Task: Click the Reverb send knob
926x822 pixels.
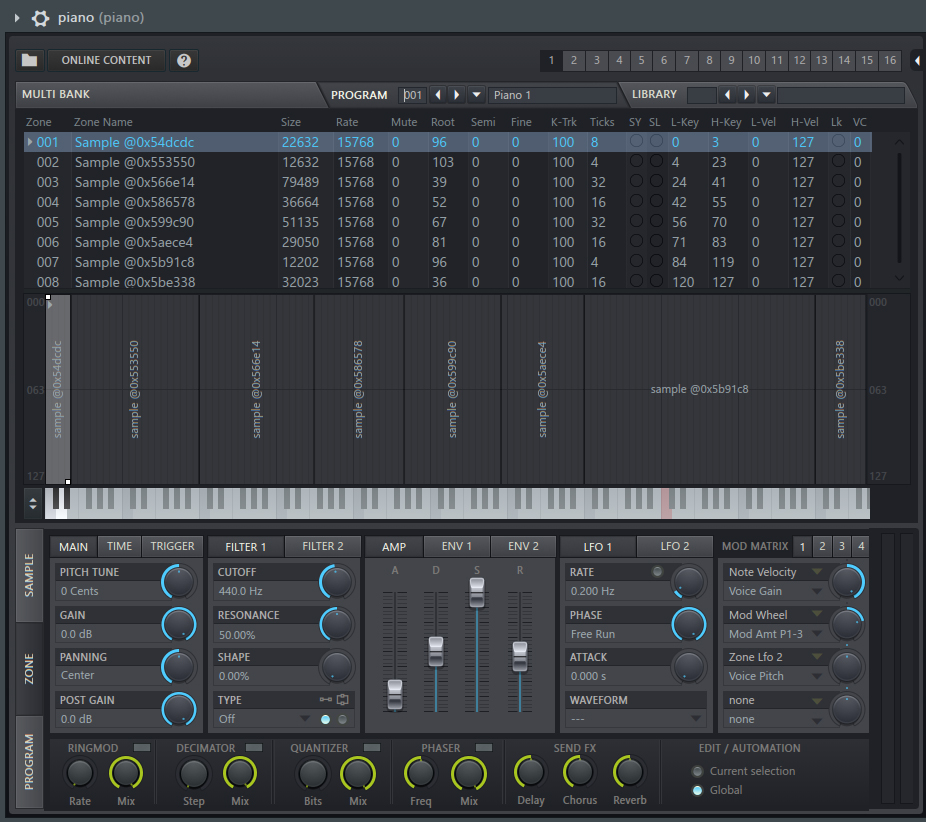Action: pyautogui.click(x=628, y=772)
